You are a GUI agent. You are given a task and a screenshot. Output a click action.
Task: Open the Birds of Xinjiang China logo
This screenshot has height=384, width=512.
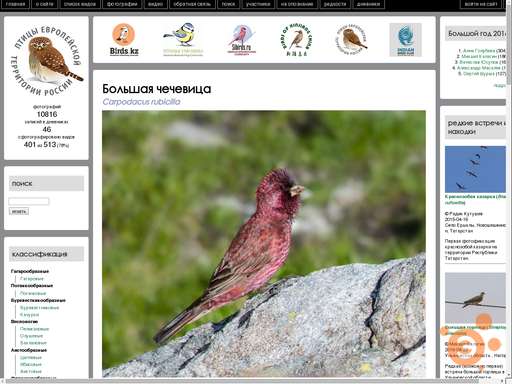tap(296, 39)
